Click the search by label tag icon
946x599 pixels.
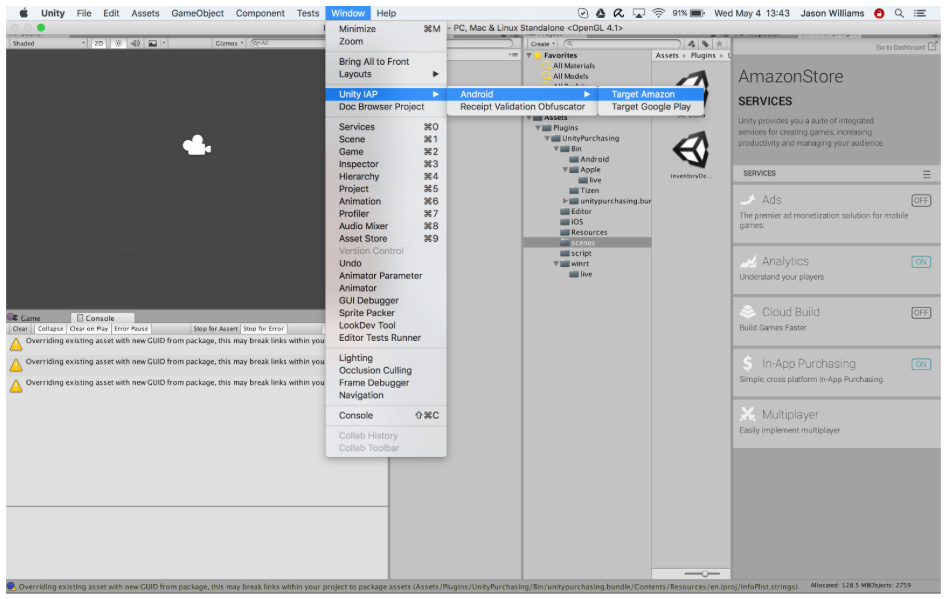point(705,44)
